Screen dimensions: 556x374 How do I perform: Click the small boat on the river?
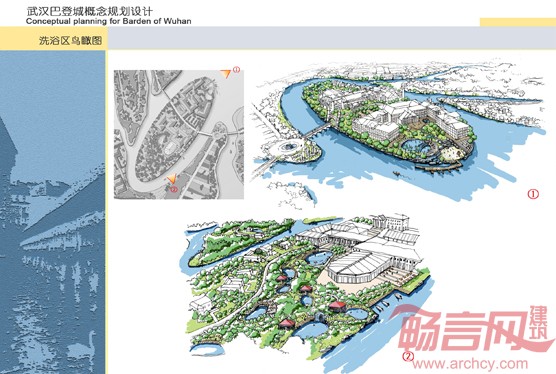click(397, 173)
